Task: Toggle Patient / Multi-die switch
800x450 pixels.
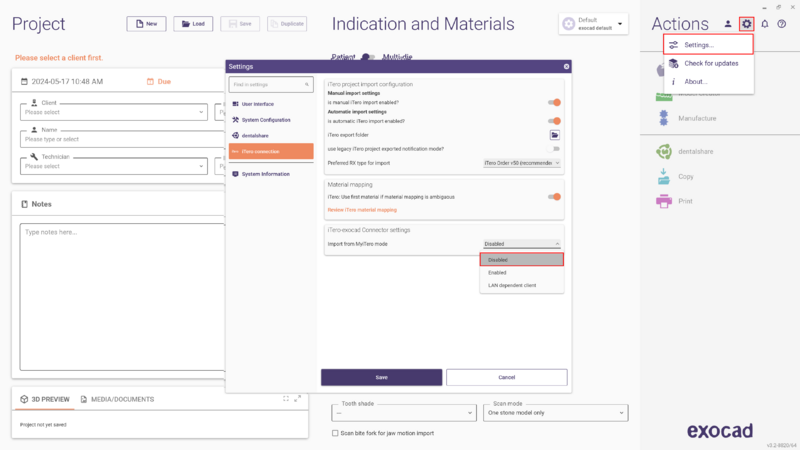Action: click(x=368, y=57)
